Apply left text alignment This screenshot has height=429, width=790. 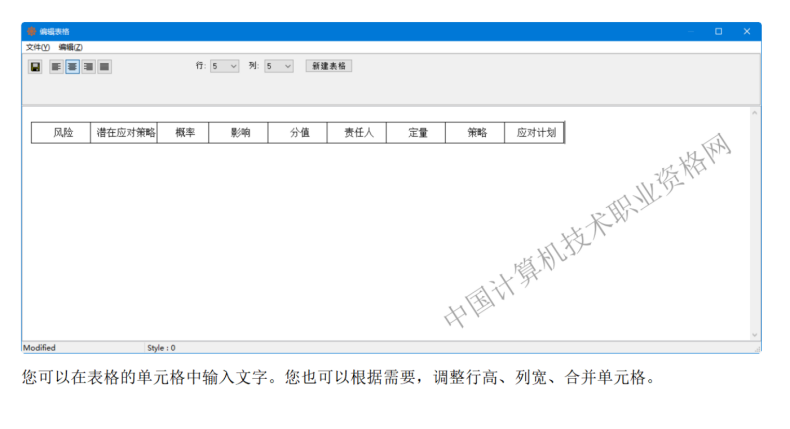click(x=56, y=67)
